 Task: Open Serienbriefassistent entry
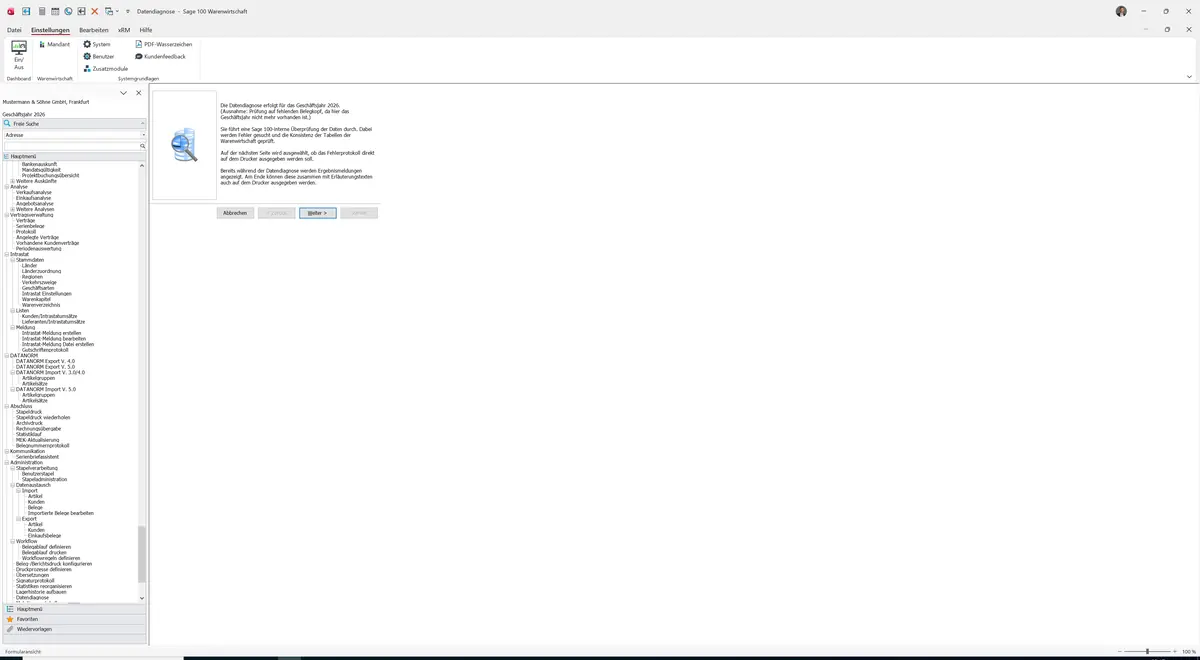pos(37,457)
